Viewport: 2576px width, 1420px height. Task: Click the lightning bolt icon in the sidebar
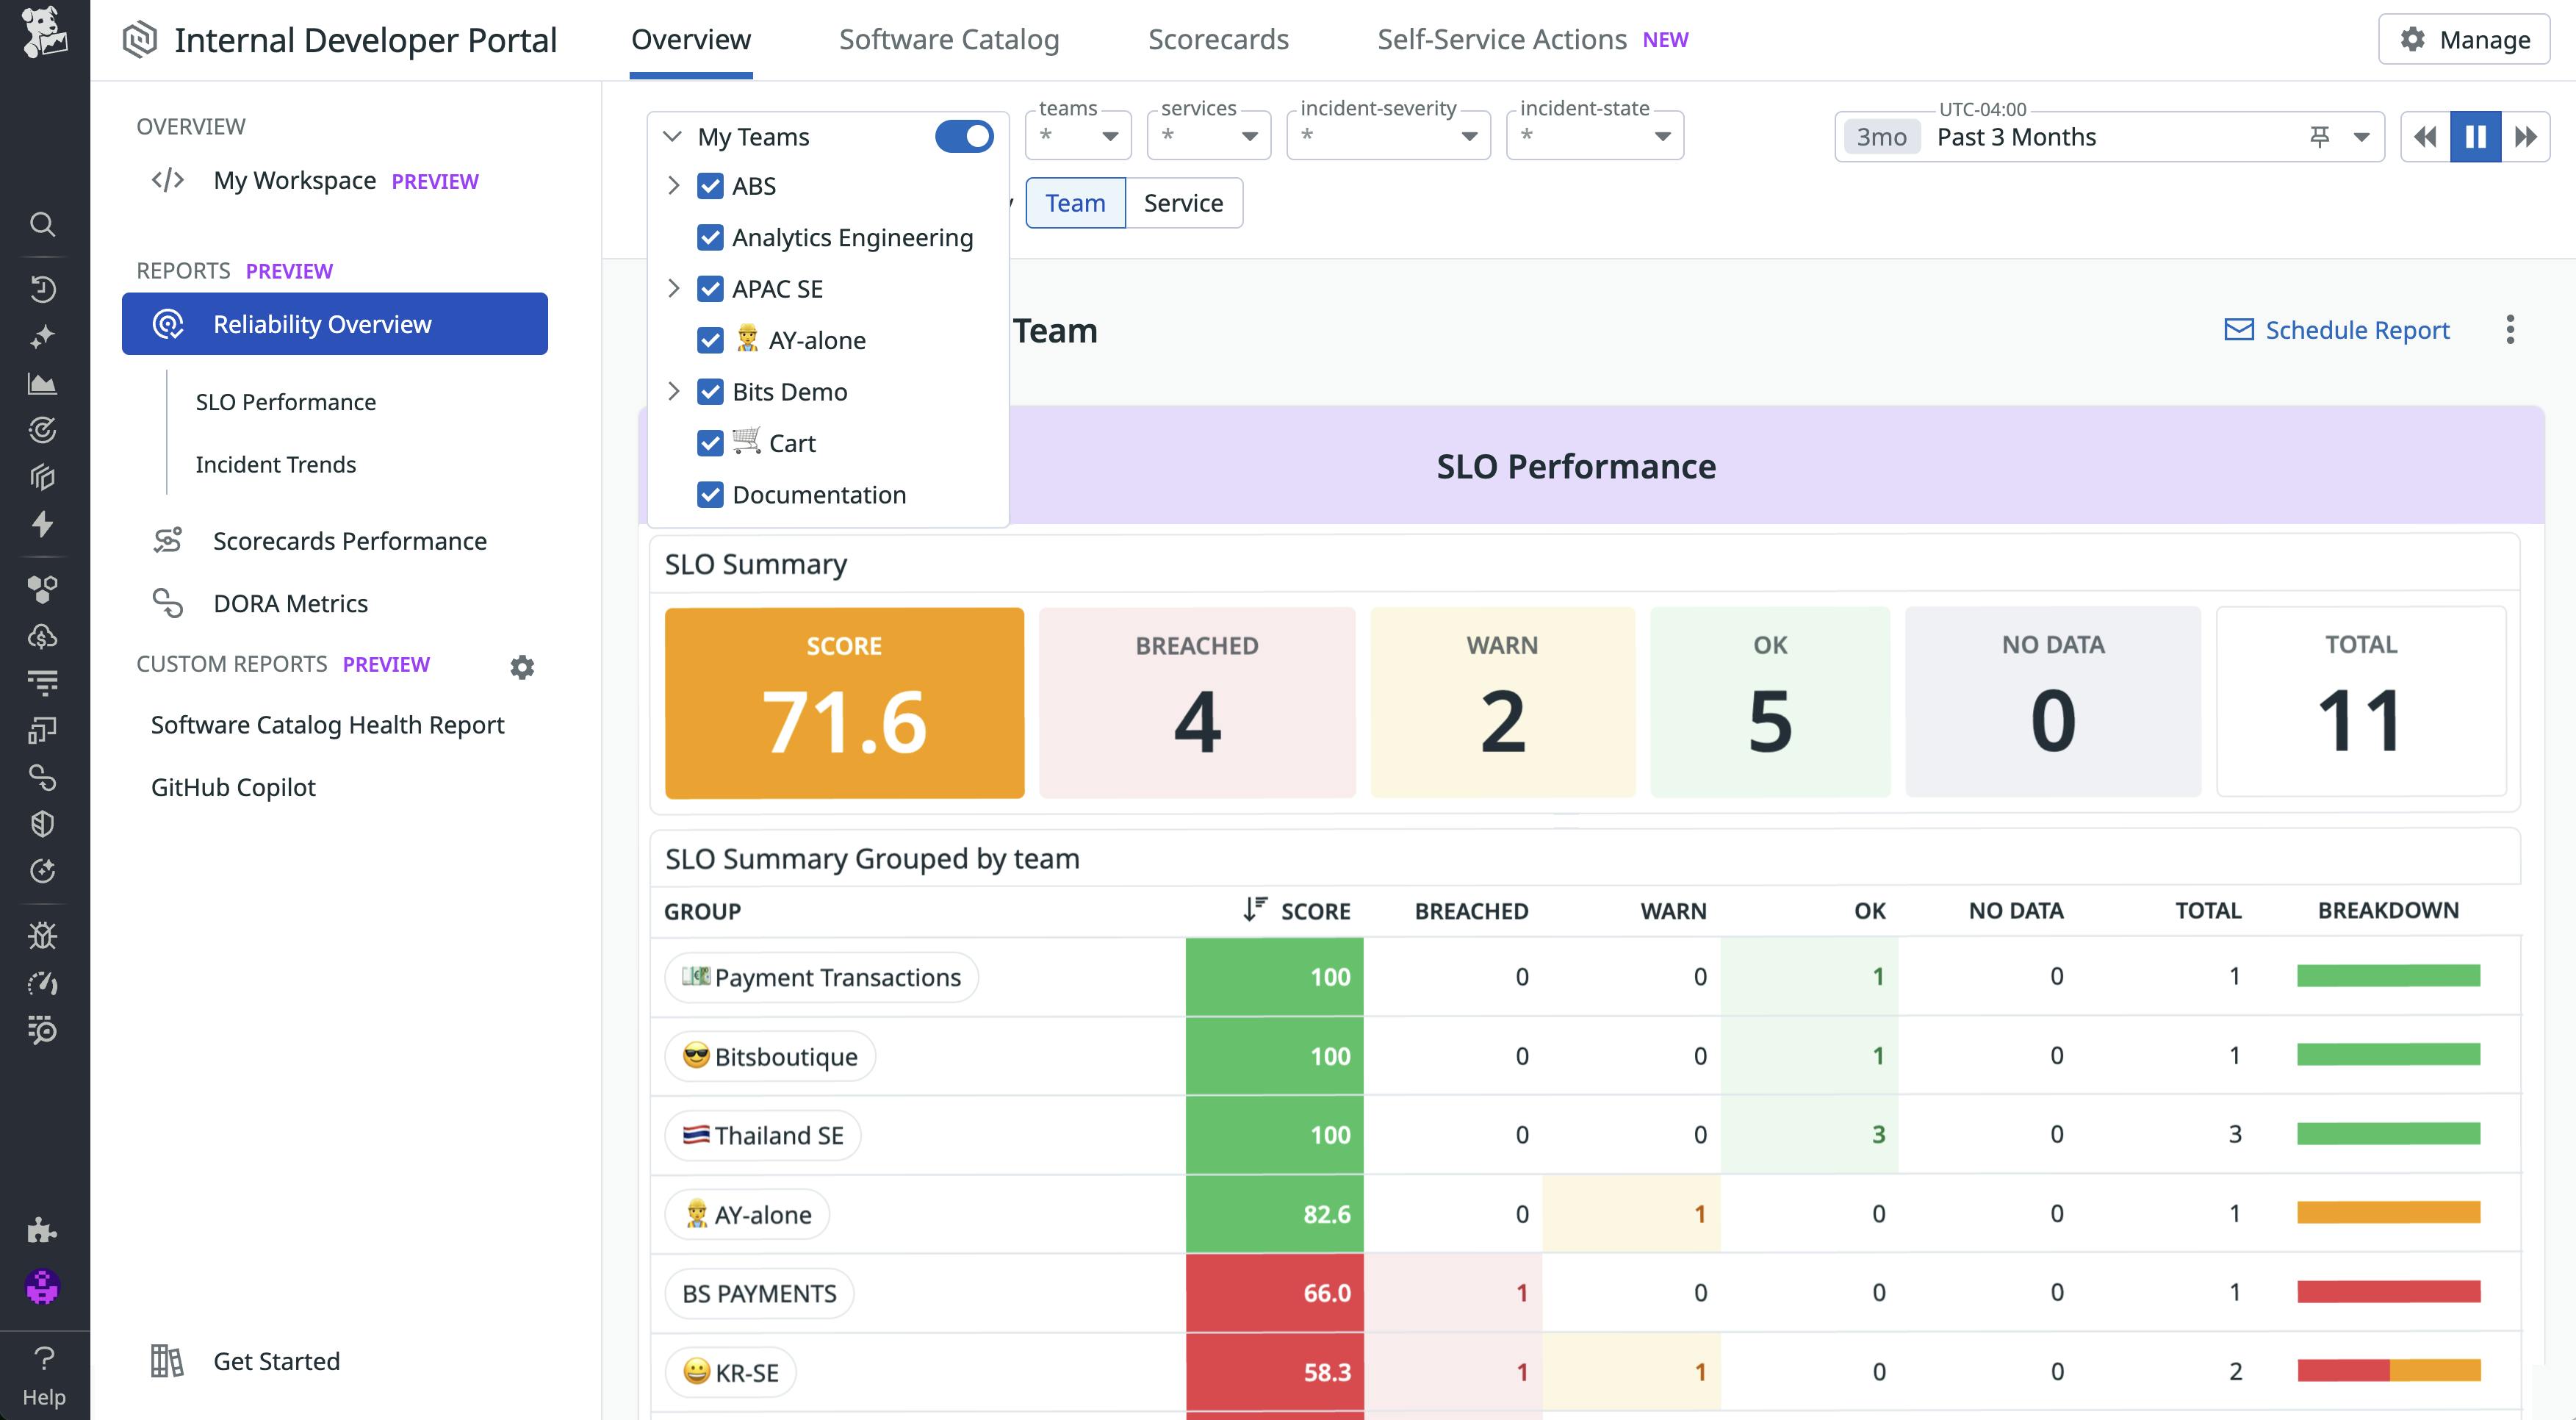point(42,525)
